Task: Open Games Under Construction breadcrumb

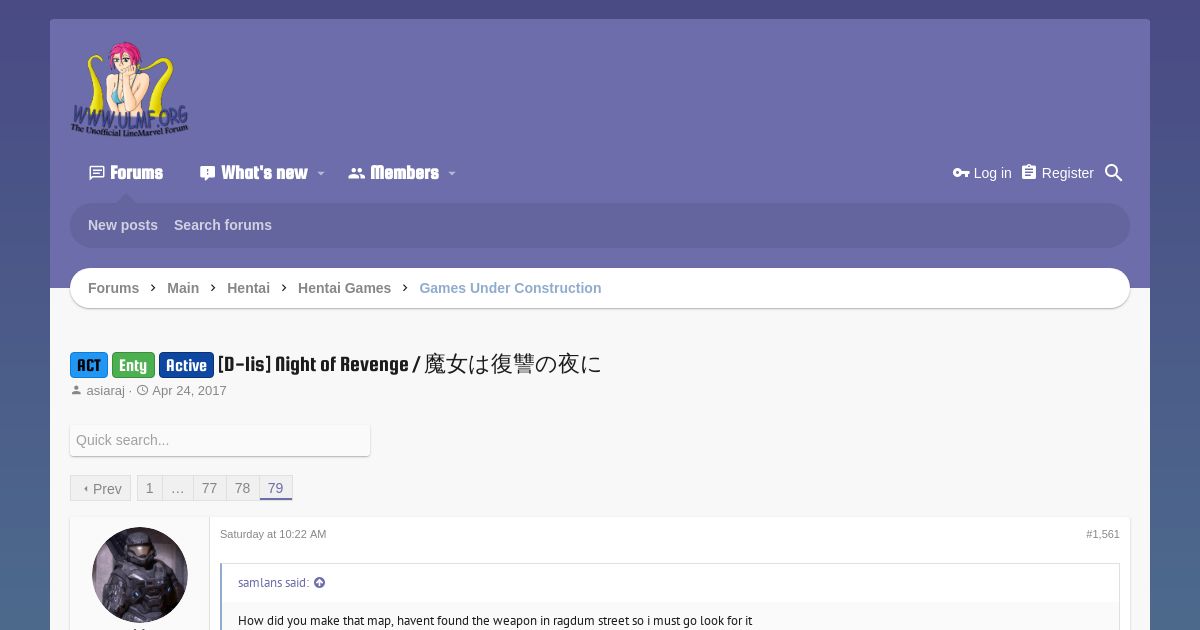Action: 510,288
